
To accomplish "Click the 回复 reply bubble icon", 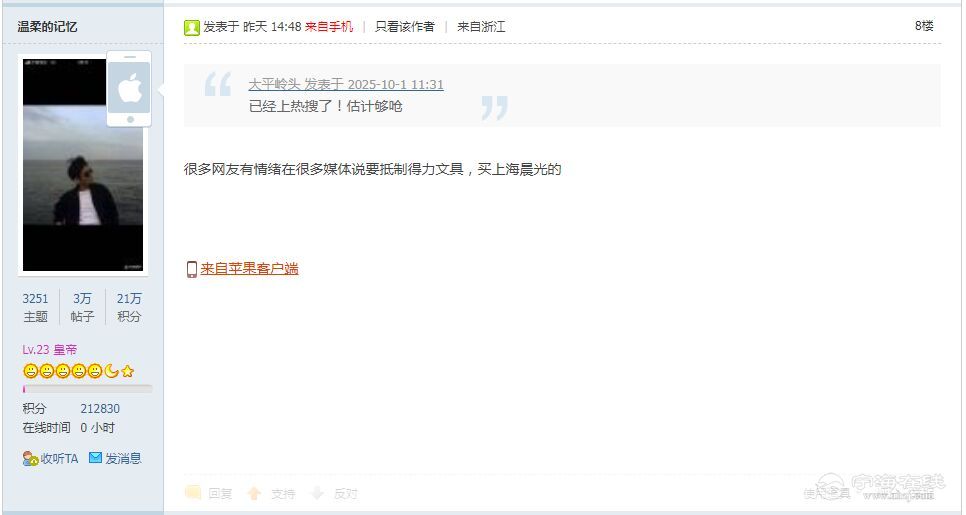I will [x=193, y=492].
